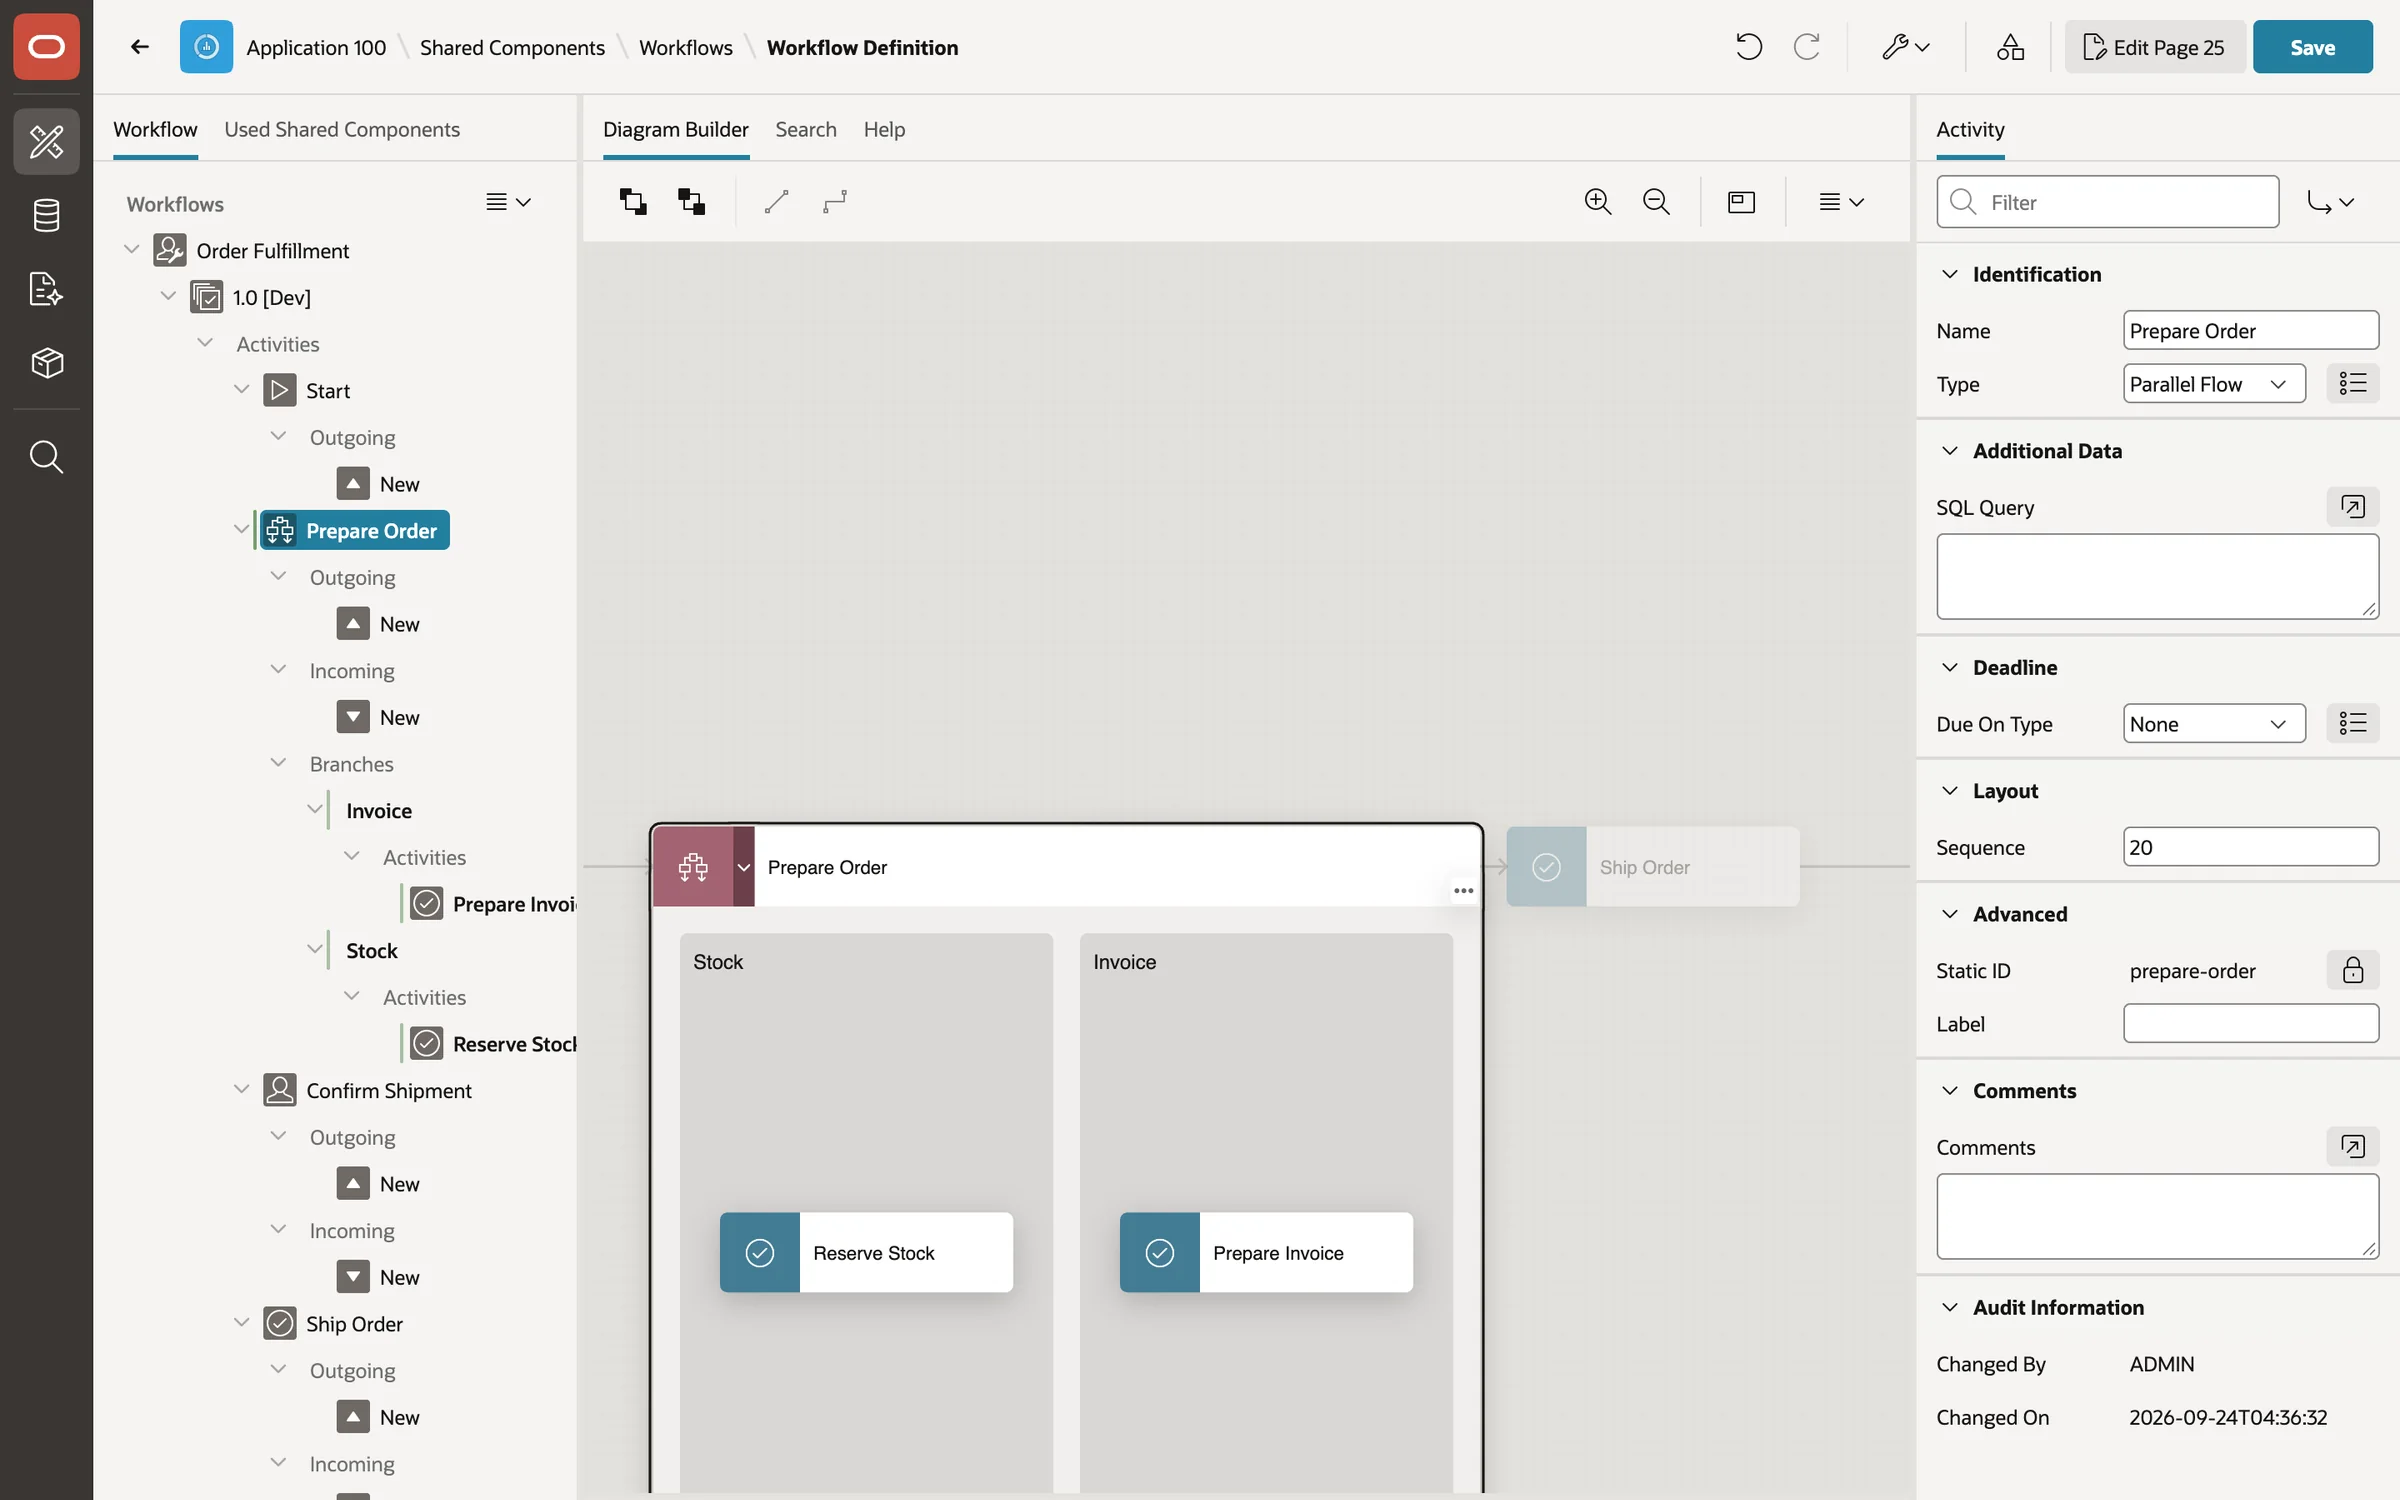Open the sidebar search magnifier
The width and height of the screenshot is (2400, 1500).
pos(46,457)
